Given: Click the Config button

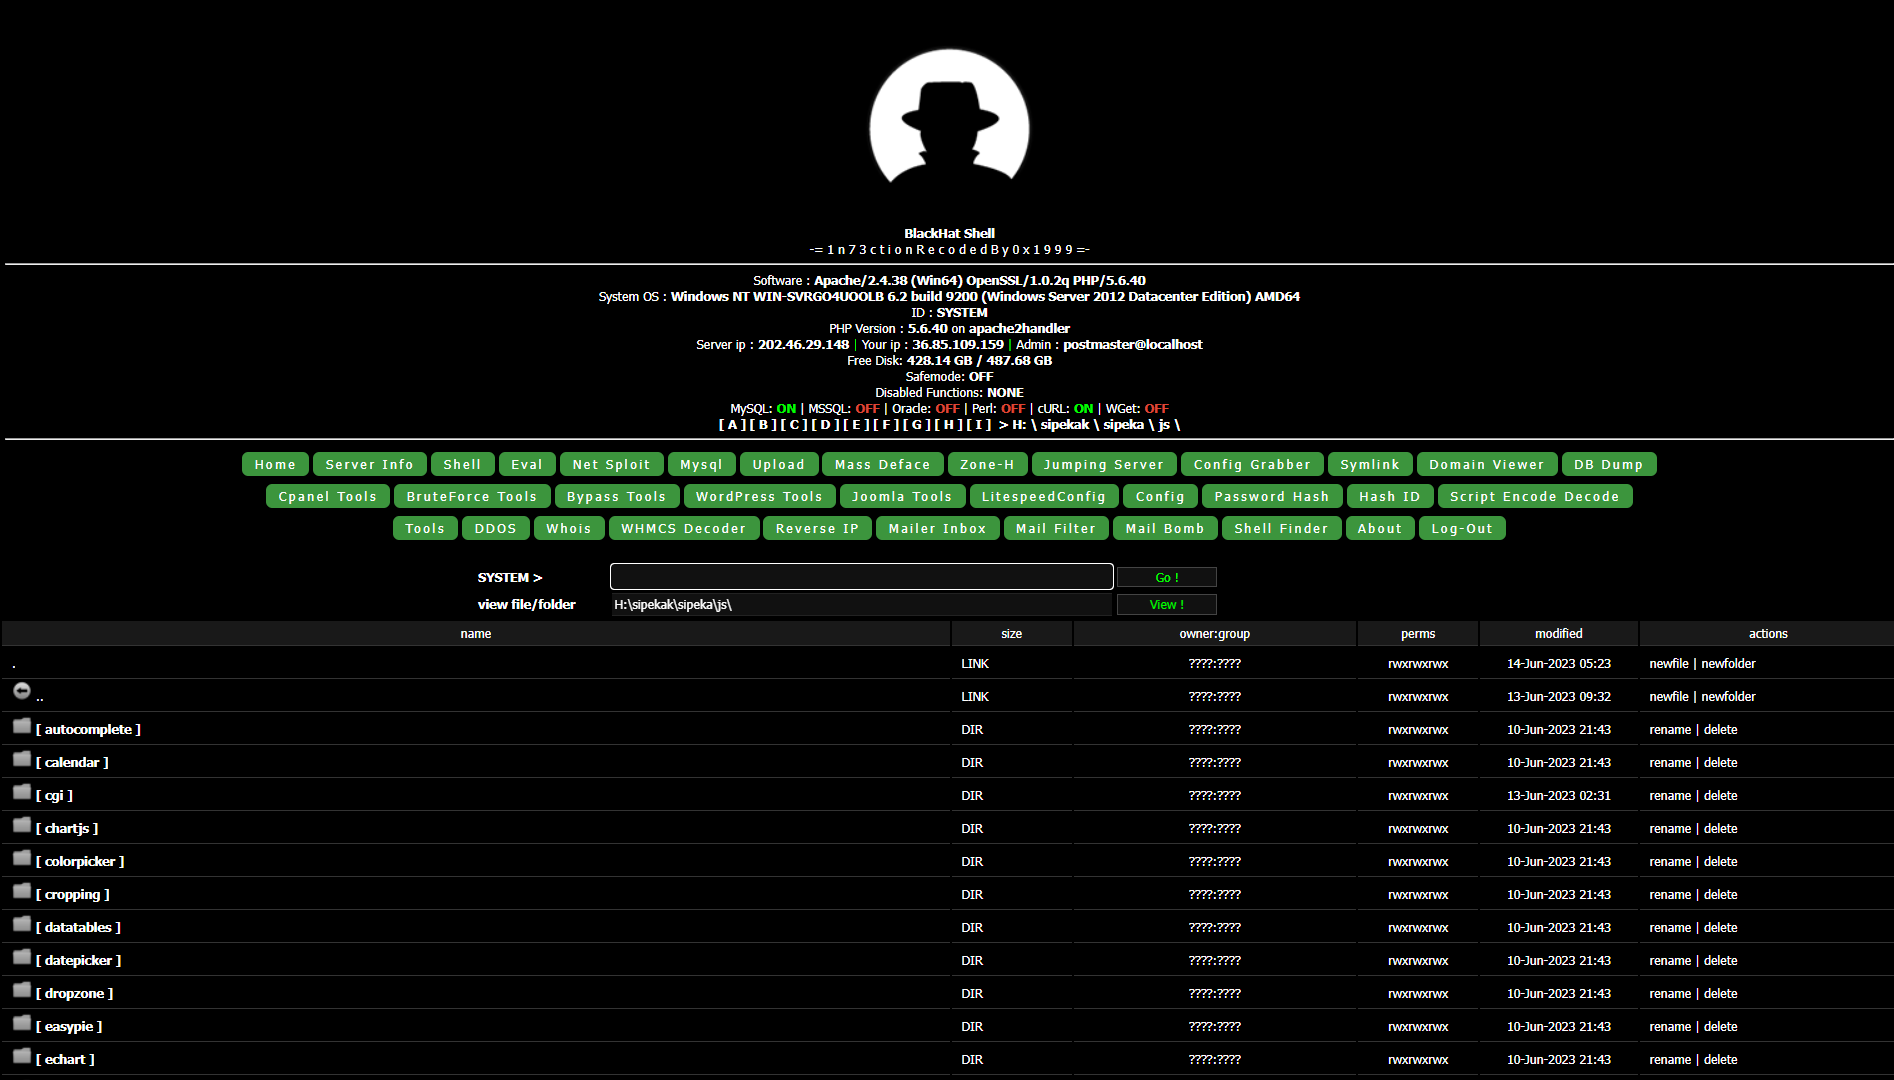Looking at the screenshot, I should tap(1161, 496).
